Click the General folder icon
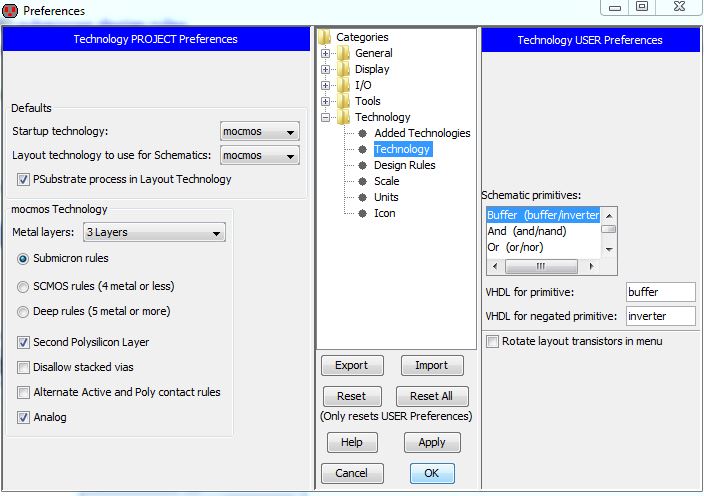This screenshot has height=496, width=704. (343, 53)
